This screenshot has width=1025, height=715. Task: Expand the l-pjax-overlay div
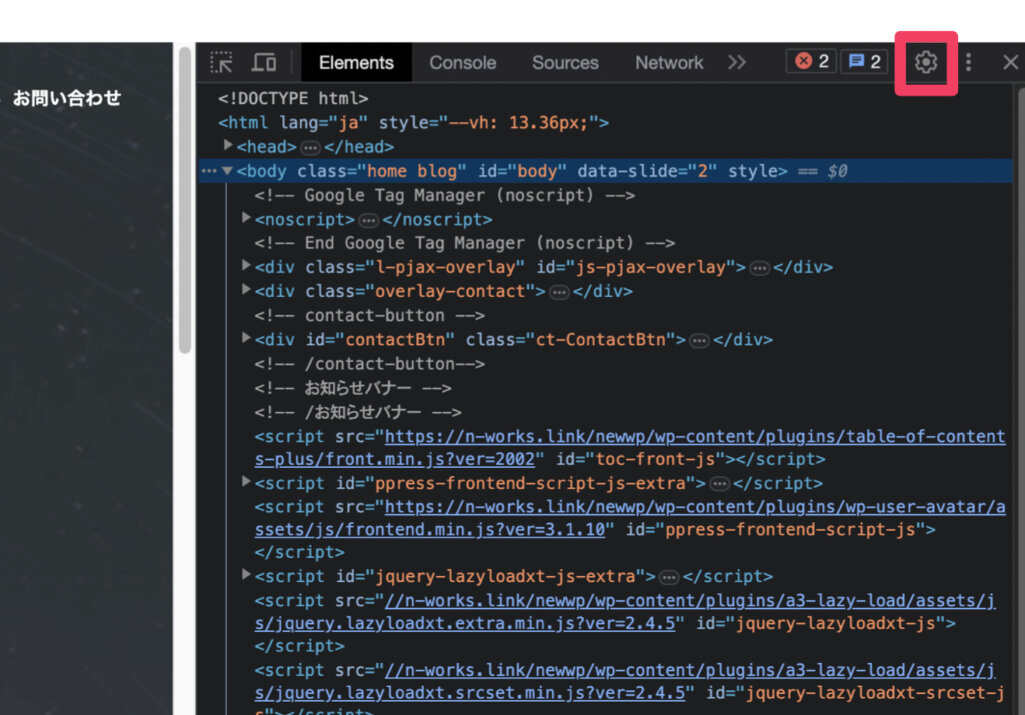(x=248, y=266)
